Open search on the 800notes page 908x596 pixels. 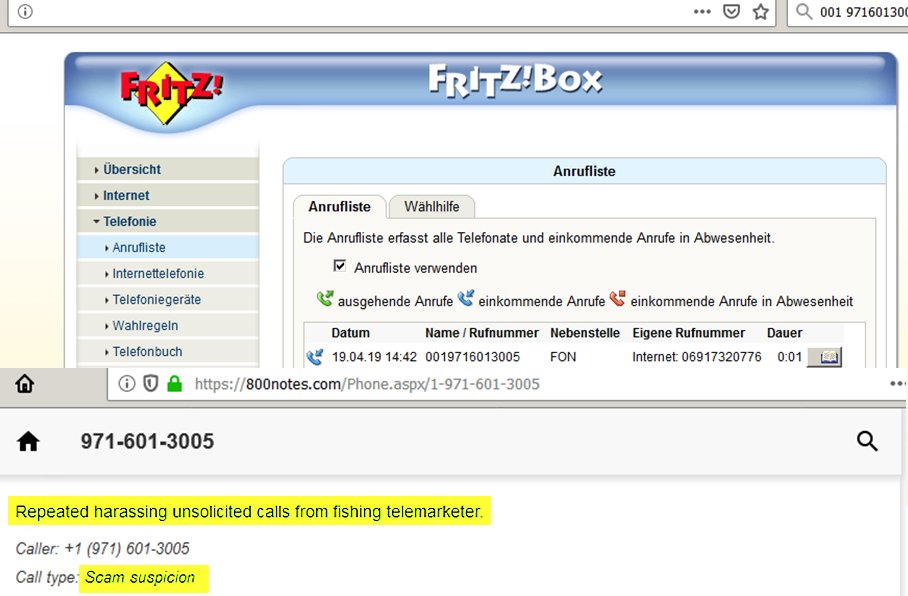pos(867,441)
